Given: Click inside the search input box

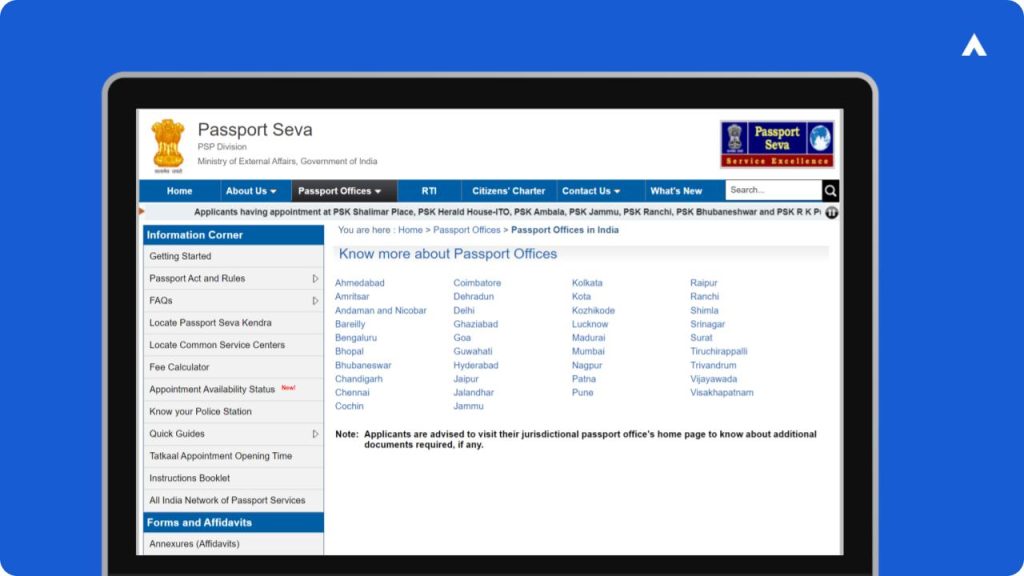Looking at the screenshot, I should 772,190.
